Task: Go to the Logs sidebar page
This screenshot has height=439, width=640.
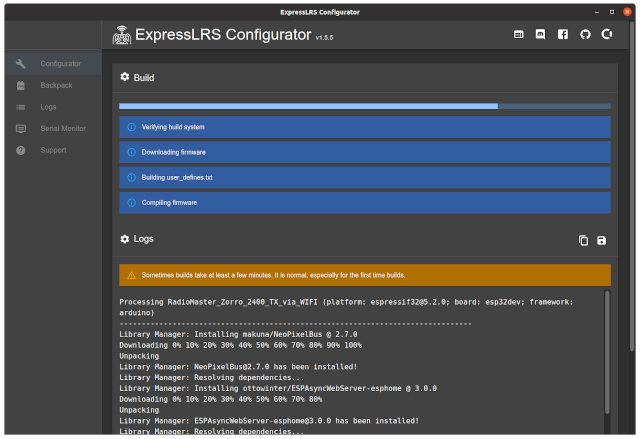Action: click(53, 107)
